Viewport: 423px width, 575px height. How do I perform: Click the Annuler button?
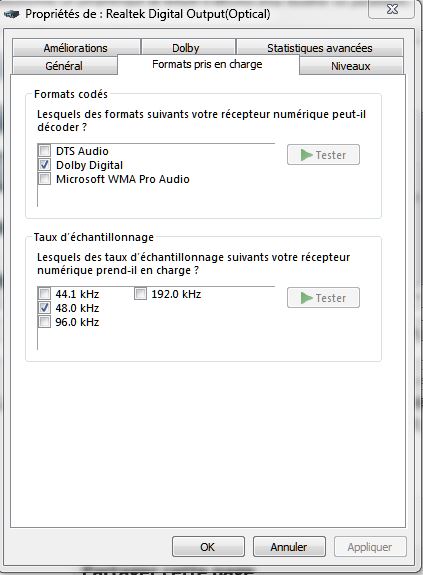[x=289, y=547]
